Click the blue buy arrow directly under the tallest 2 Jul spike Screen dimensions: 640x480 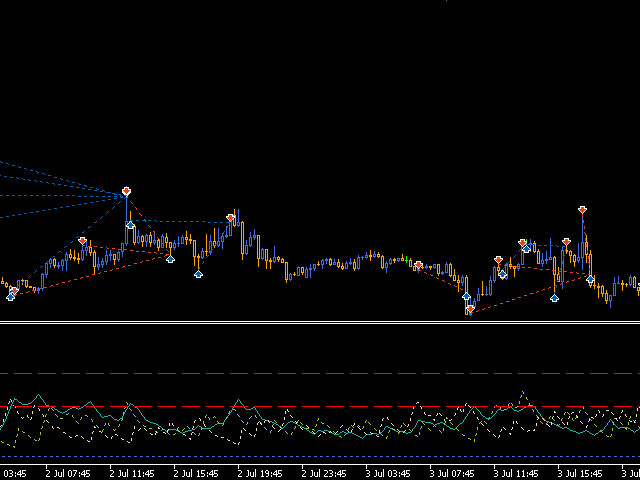pyautogui.click(x=130, y=225)
